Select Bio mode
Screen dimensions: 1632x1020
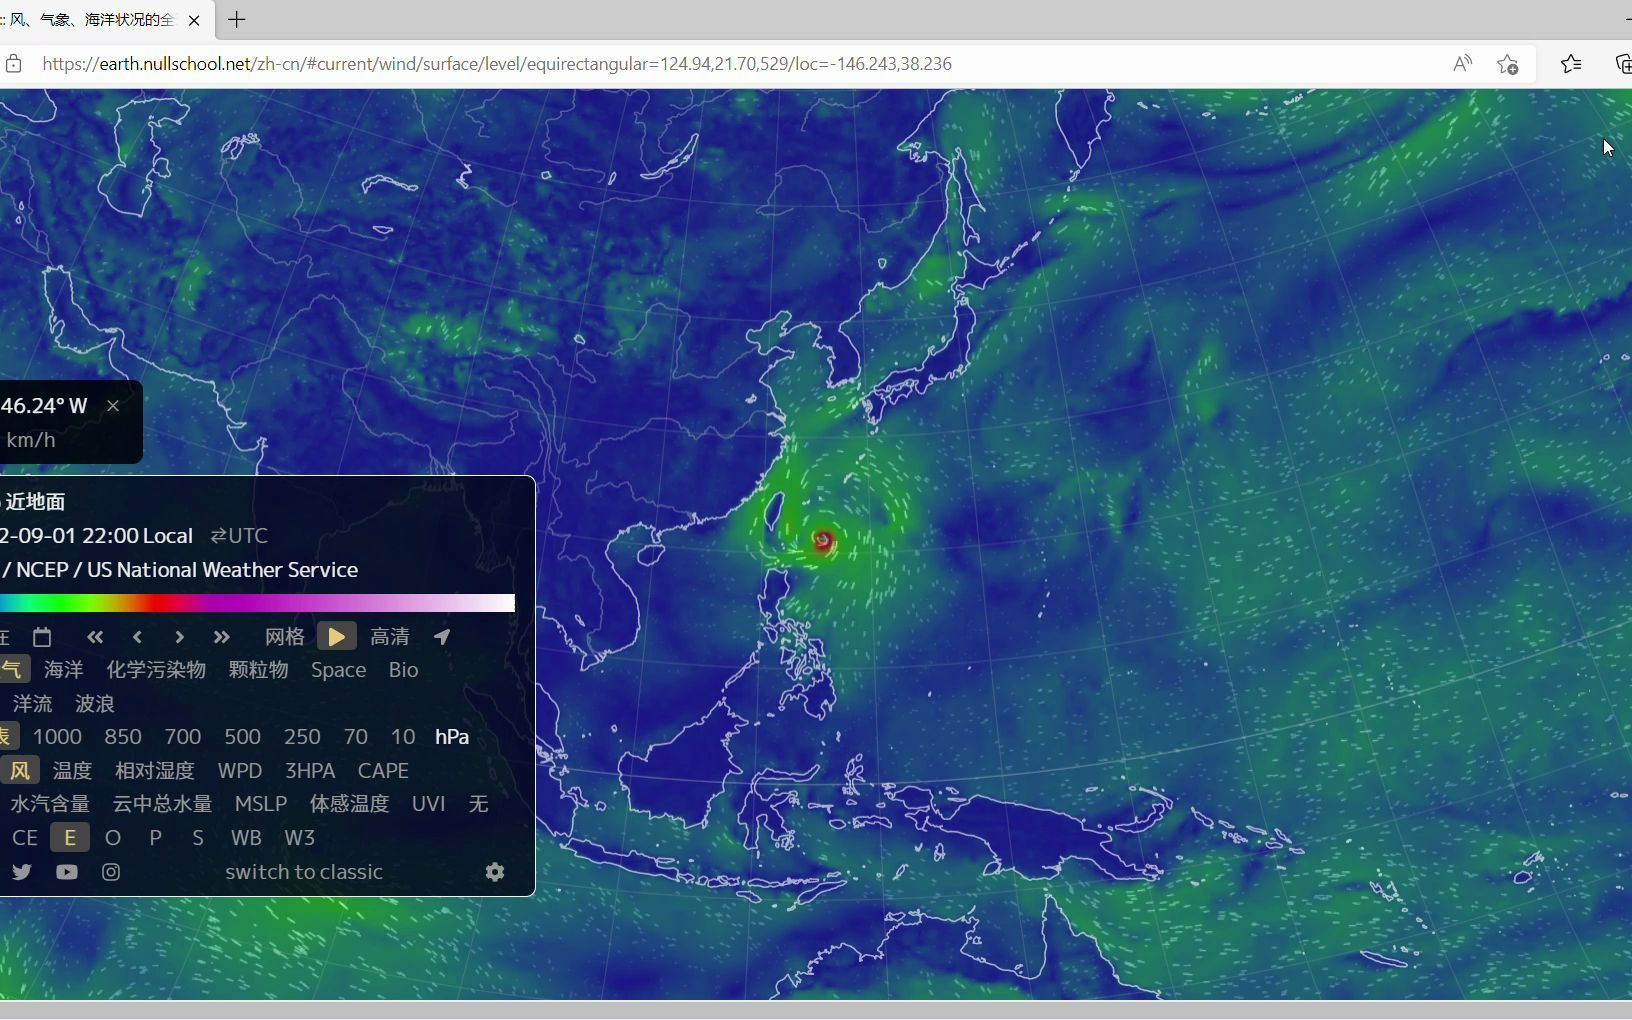[403, 670]
